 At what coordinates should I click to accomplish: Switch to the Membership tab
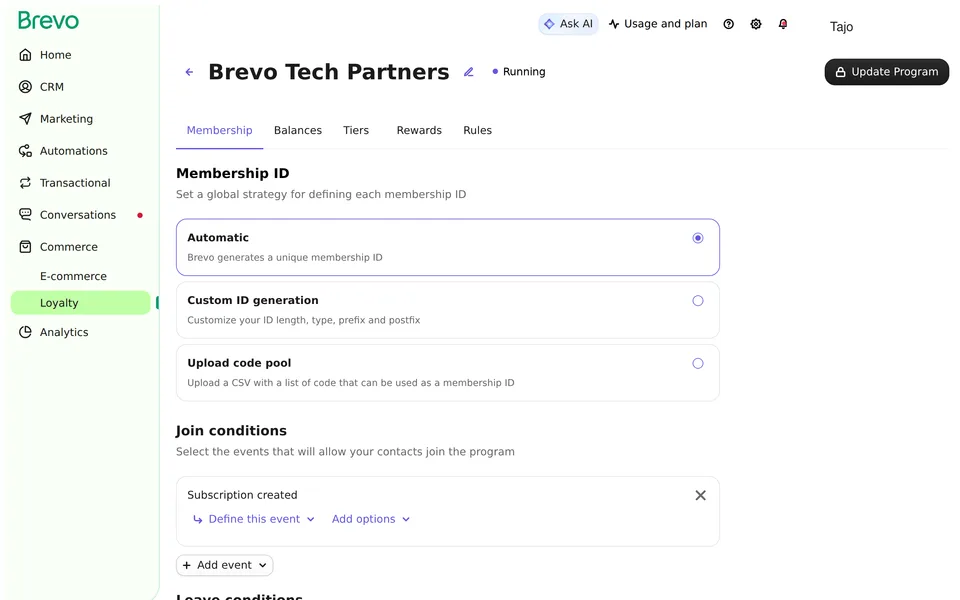click(219, 130)
